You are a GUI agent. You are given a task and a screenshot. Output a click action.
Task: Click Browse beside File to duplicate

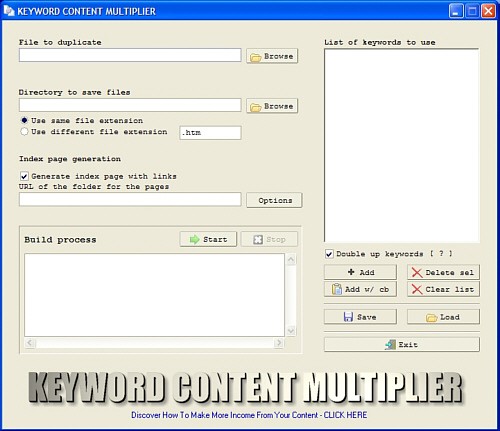tap(272, 56)
